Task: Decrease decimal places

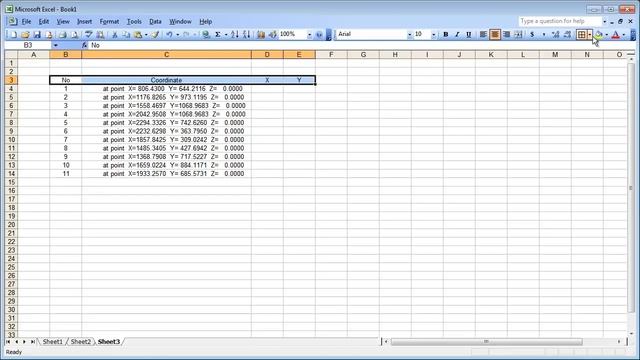Action: coord(567,35)
